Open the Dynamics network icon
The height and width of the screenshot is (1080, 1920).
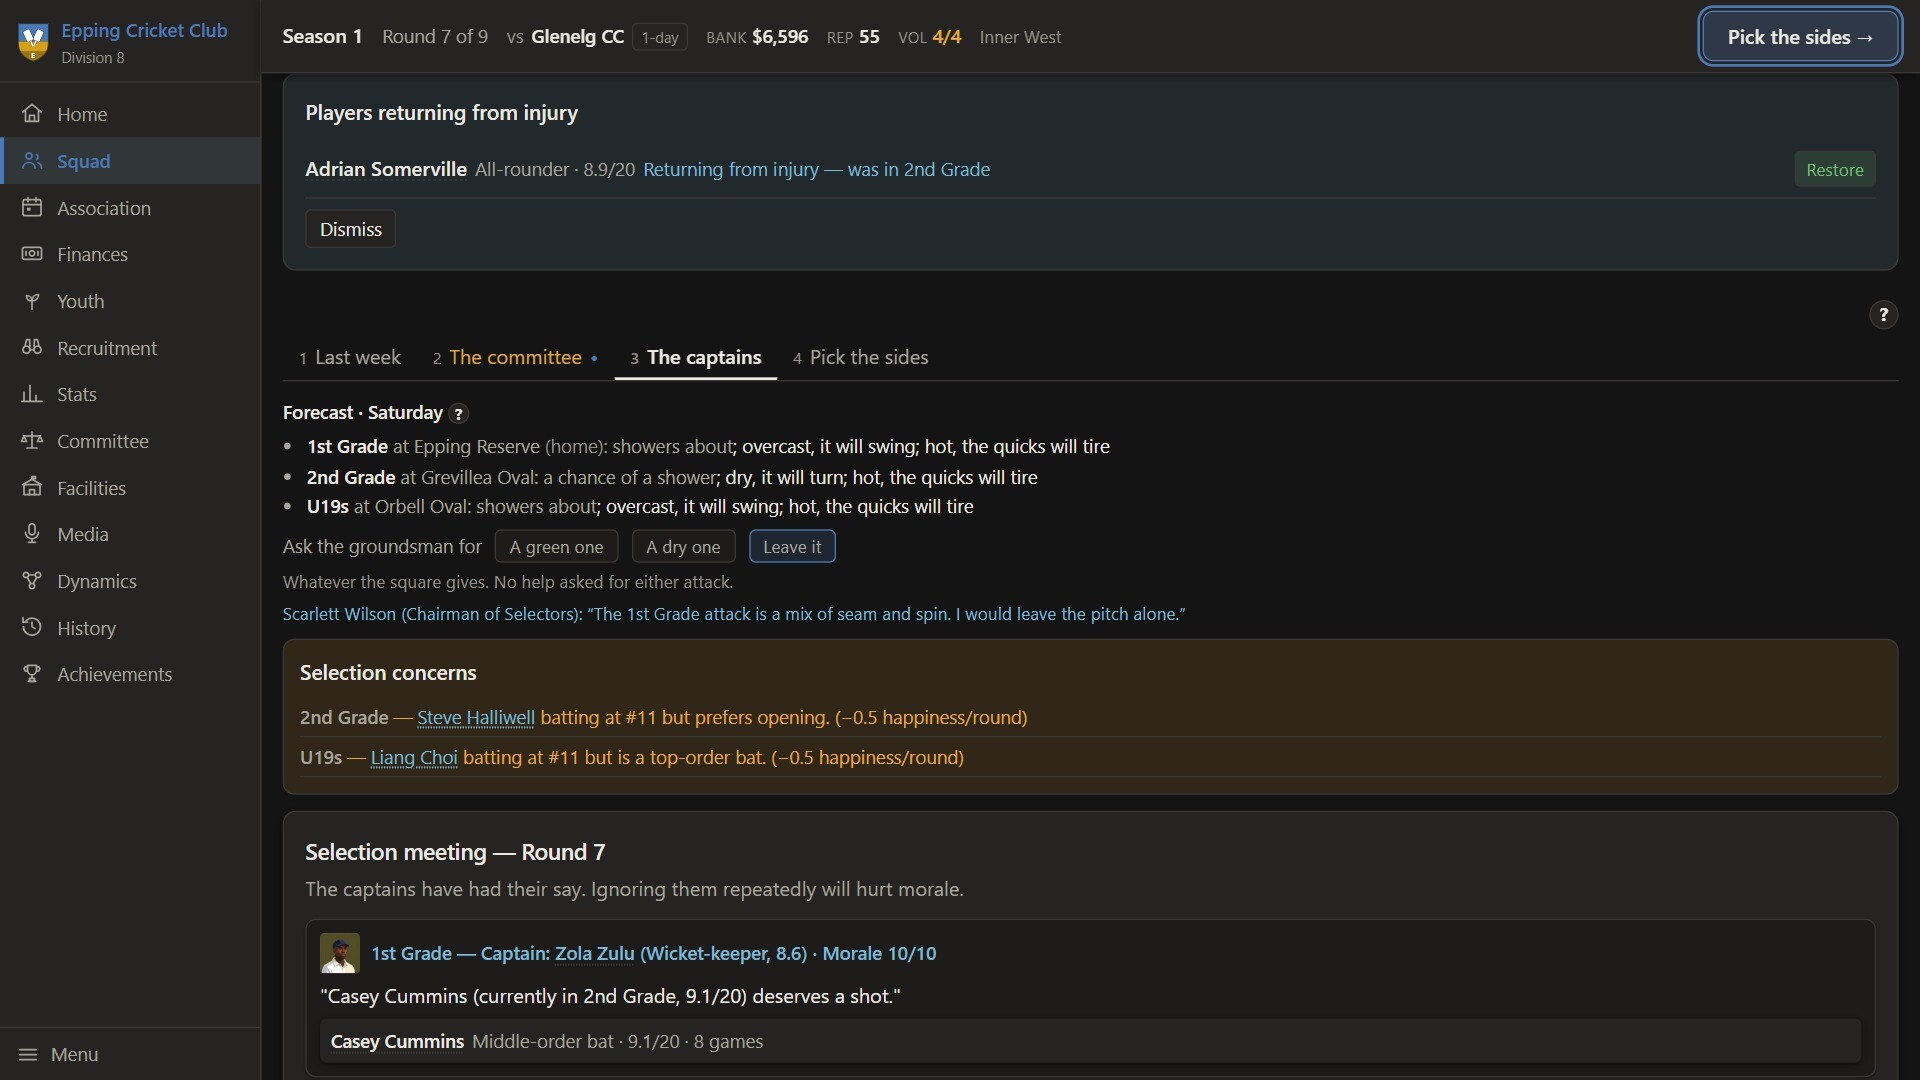pyautogui.click(x=32, y=580)
